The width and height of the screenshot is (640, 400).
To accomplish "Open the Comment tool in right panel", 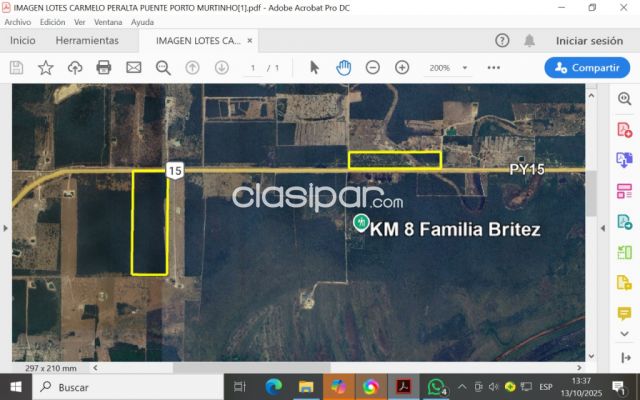I will coord(624,313).
